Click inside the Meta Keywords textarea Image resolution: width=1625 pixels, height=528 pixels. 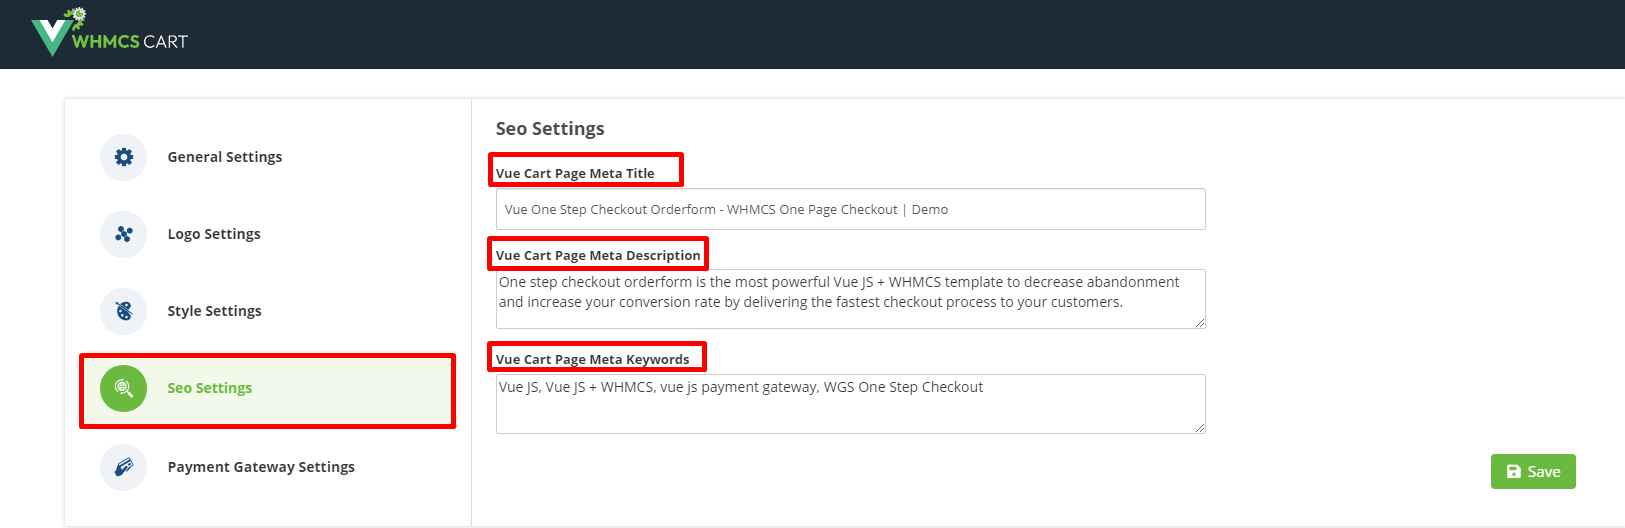(851, 404)
